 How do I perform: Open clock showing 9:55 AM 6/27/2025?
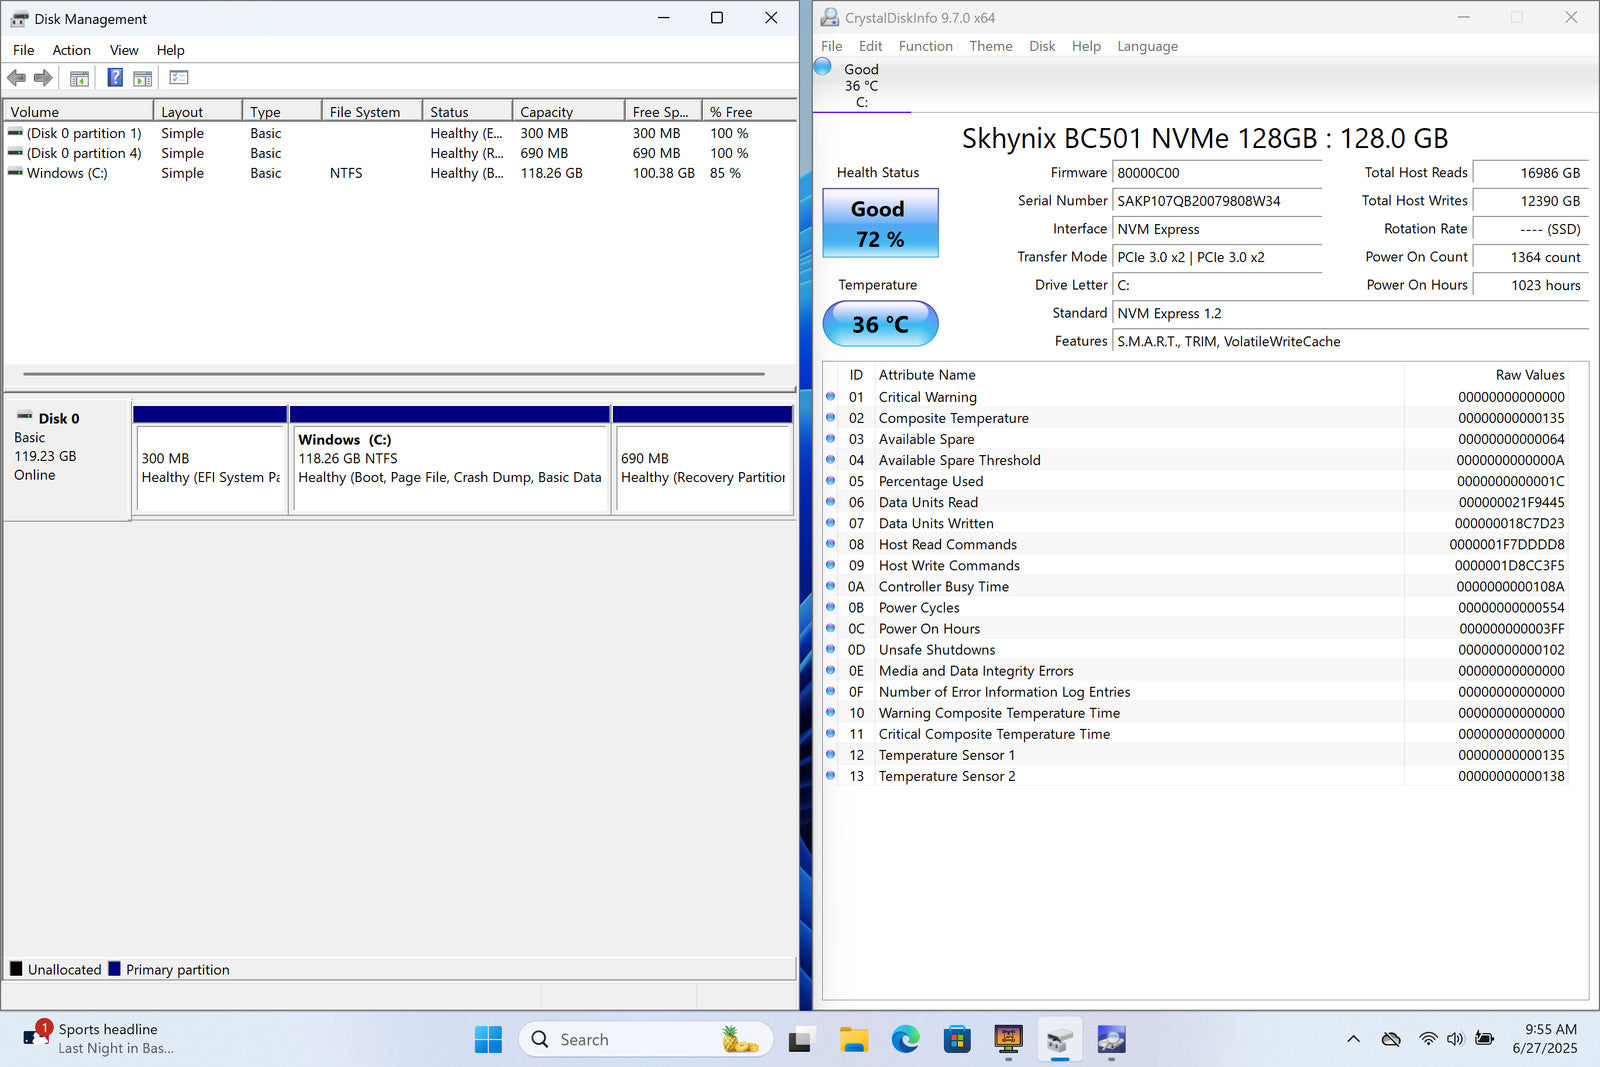point(1545,1039)
